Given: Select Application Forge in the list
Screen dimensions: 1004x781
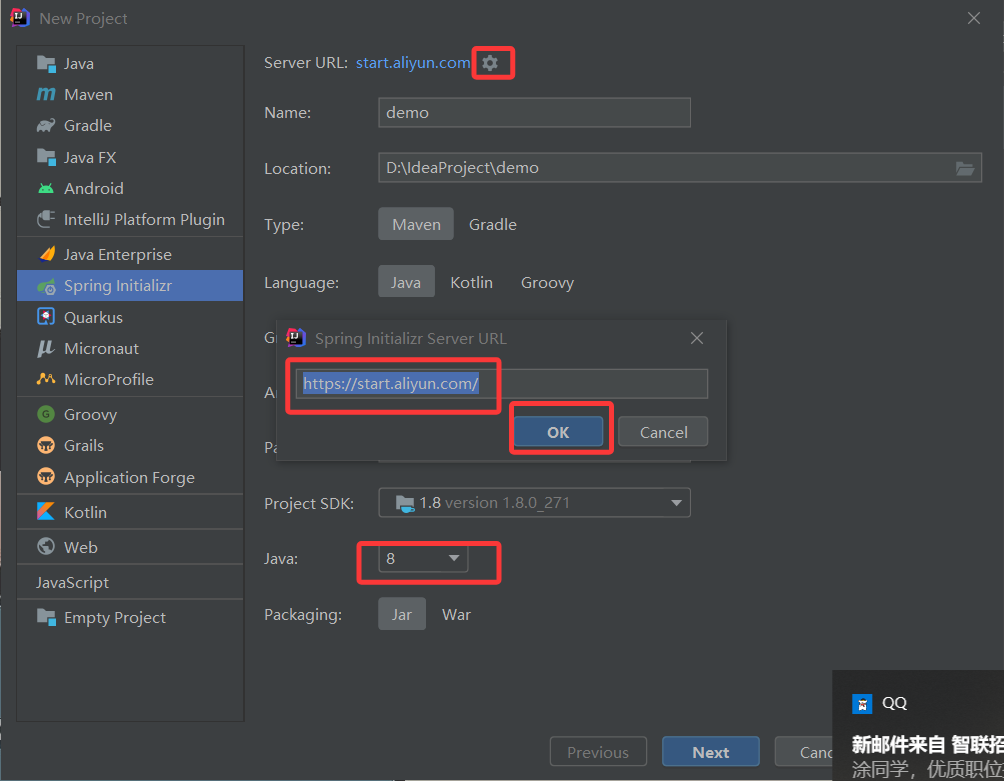Looking at the screenshot, I should [130, 477].
